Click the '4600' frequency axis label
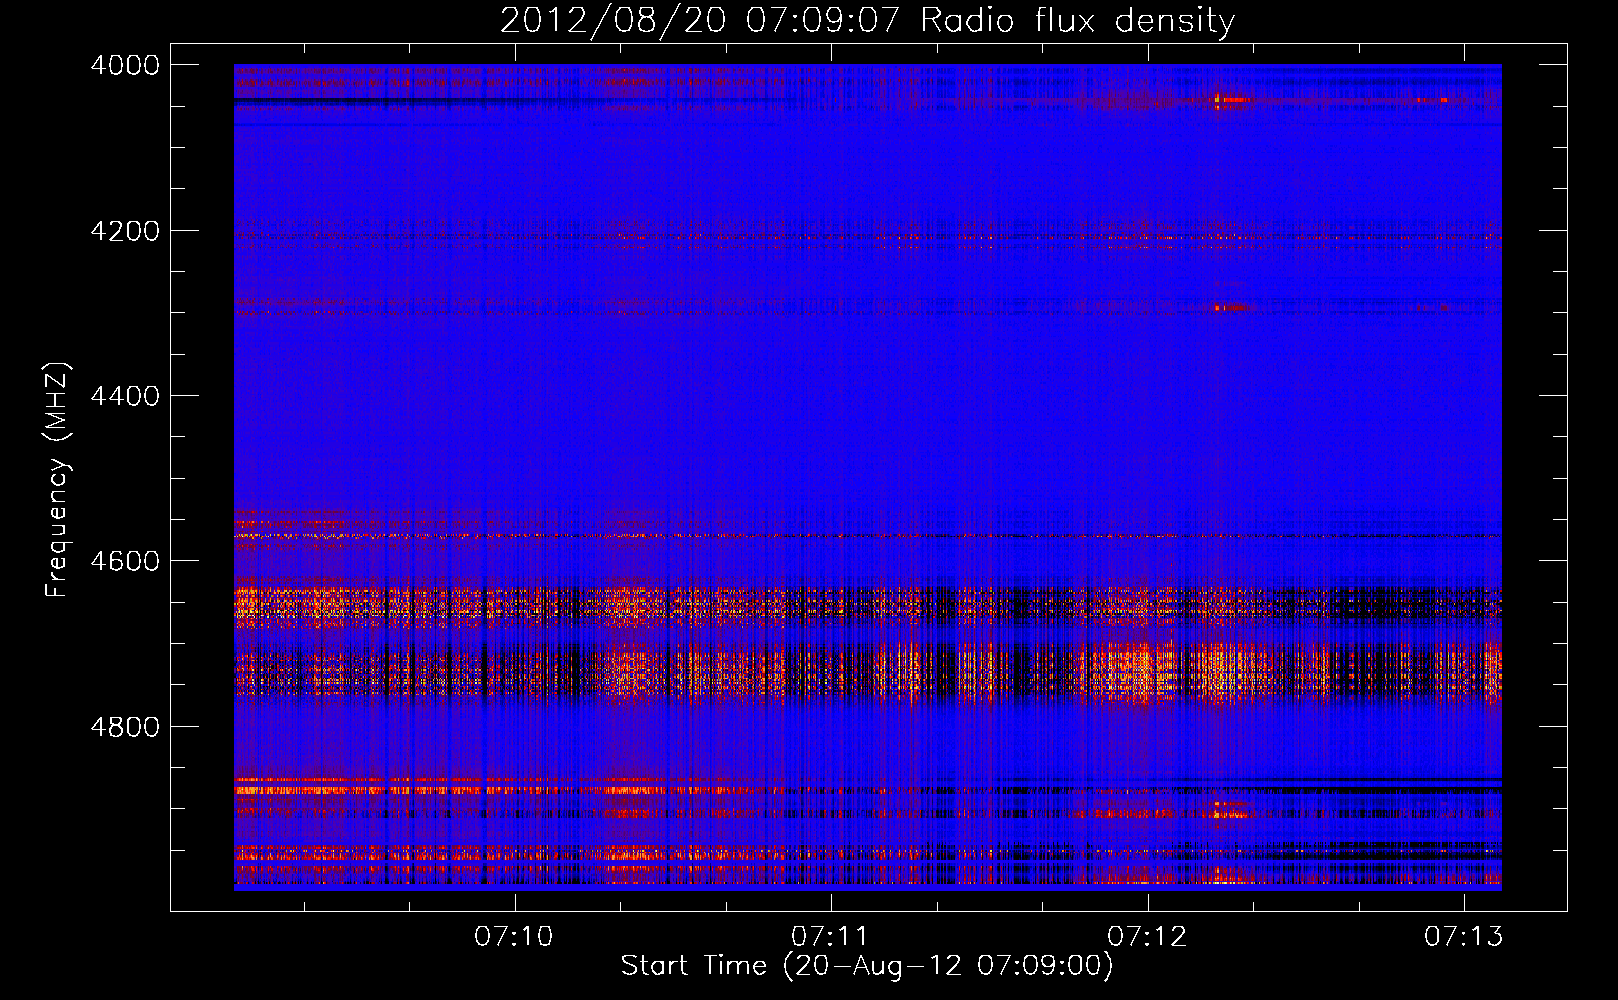 [x=124, y=561]
